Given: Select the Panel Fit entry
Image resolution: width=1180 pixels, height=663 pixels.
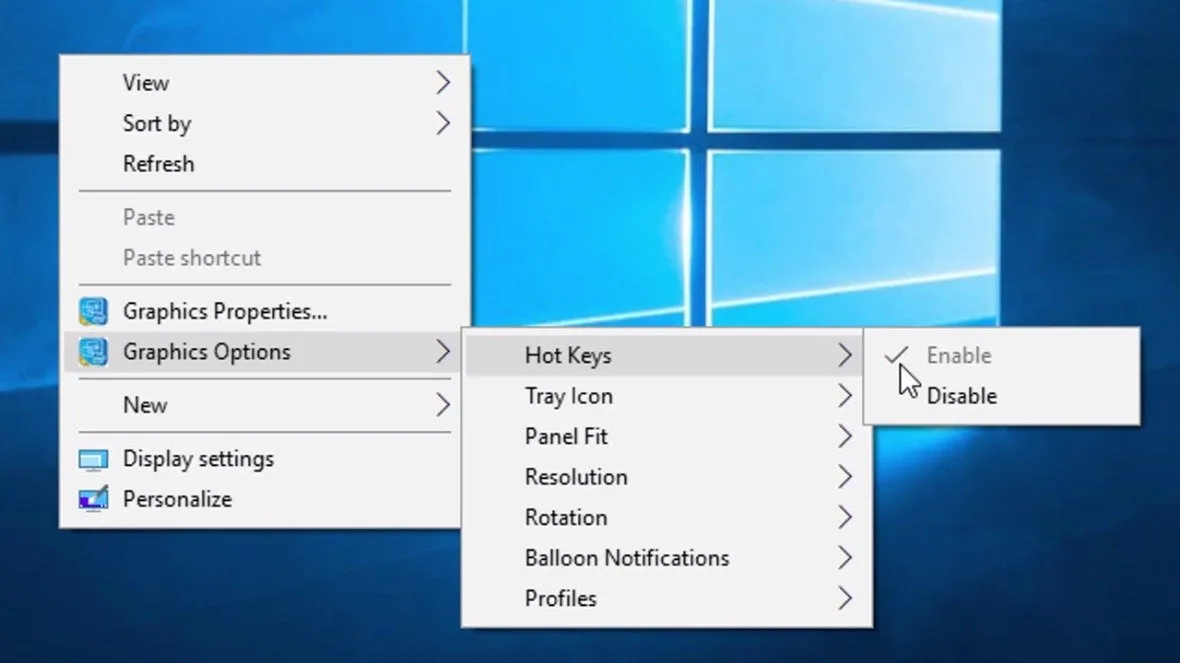Looking at the screenshot, I should [666, 436].
